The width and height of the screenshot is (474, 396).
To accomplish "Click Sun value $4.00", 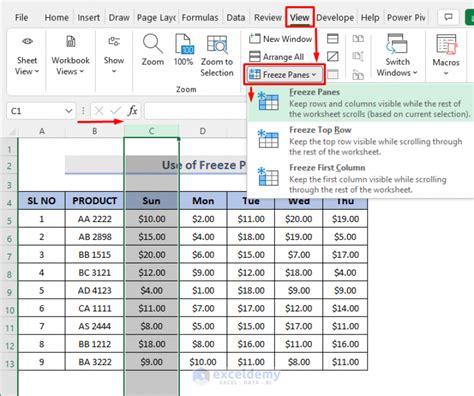I will click(x=151, y=290).
